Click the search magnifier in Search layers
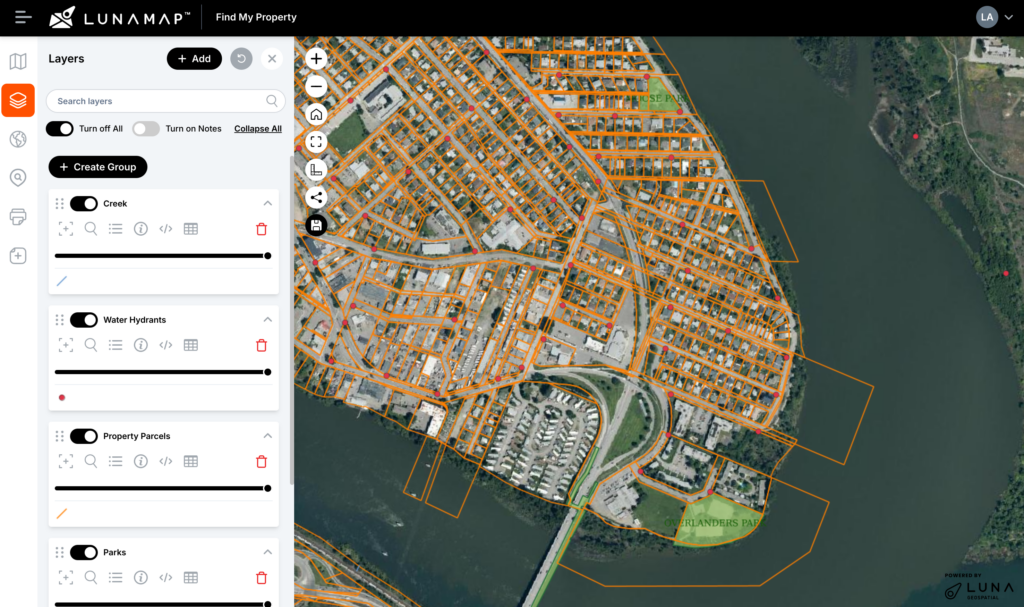 tap(272, 101)
